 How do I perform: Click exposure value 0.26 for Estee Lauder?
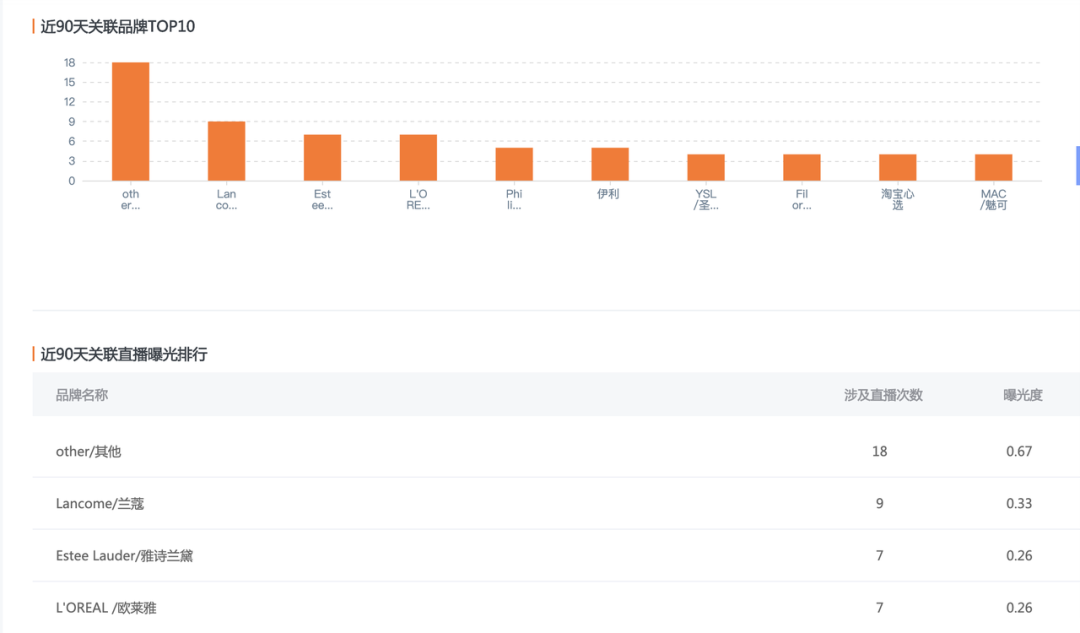click(x=1019, y=556)
